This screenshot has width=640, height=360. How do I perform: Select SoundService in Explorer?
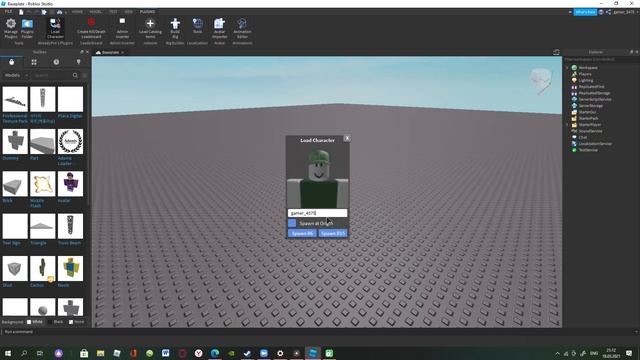click(x=590, y=131)
